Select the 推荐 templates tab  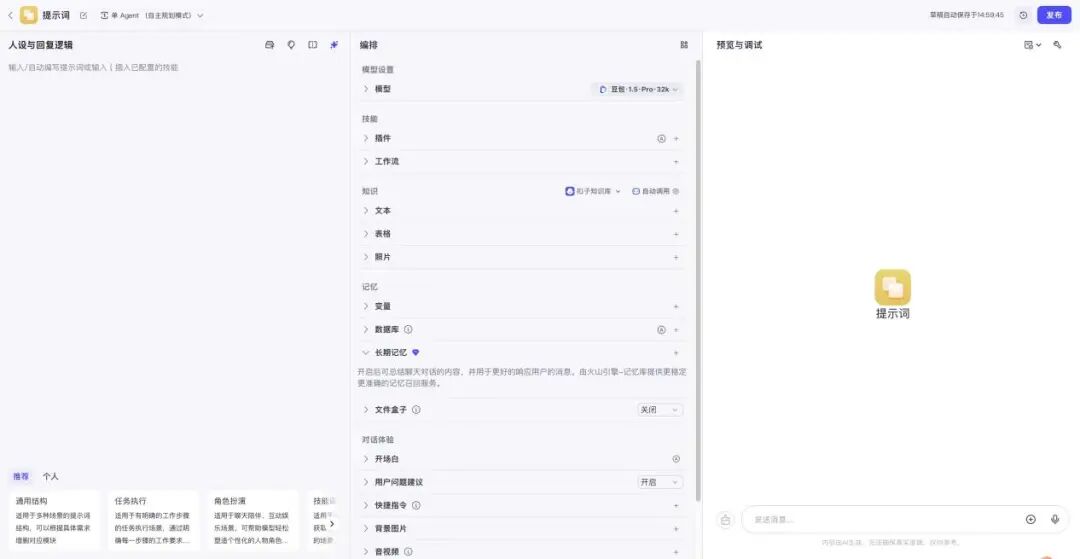(x=21, y=476)
